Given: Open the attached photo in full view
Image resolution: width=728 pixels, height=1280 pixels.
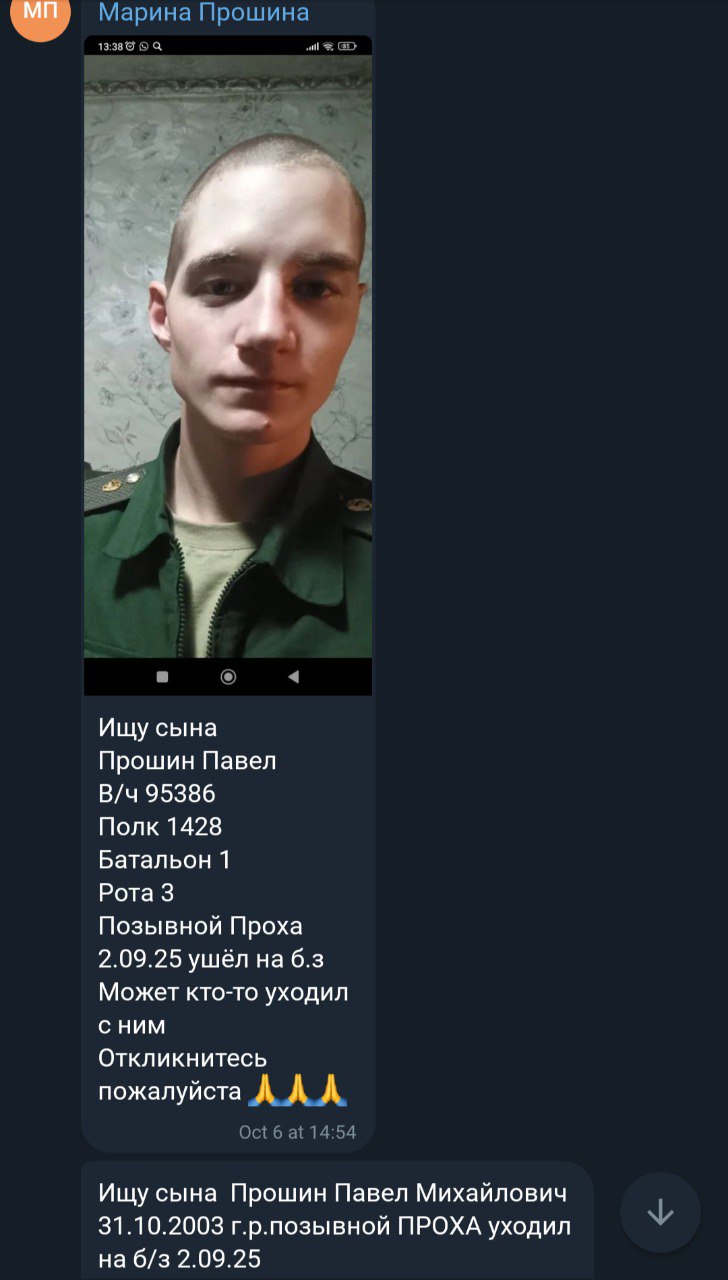Looking at the screenshot, I should coord(228,366).
